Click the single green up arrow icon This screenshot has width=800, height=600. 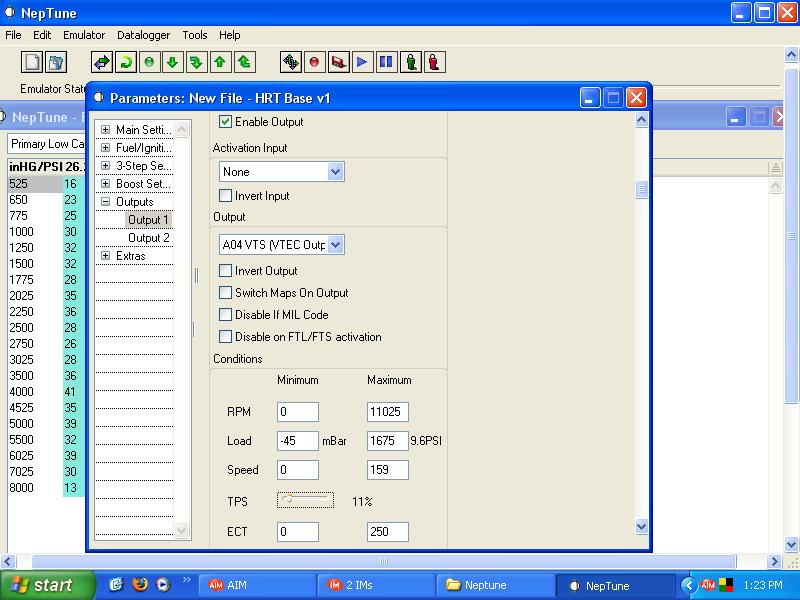[x=220, y=62]
